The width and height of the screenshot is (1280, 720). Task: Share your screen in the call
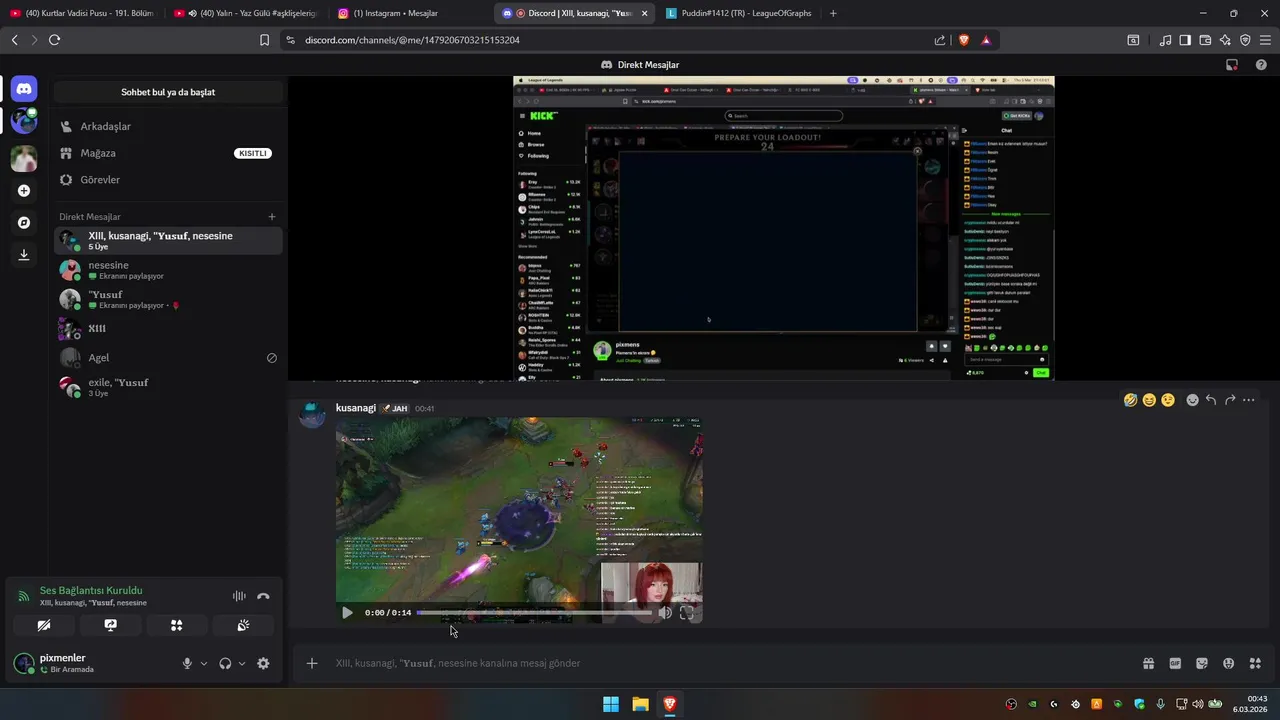110,625
